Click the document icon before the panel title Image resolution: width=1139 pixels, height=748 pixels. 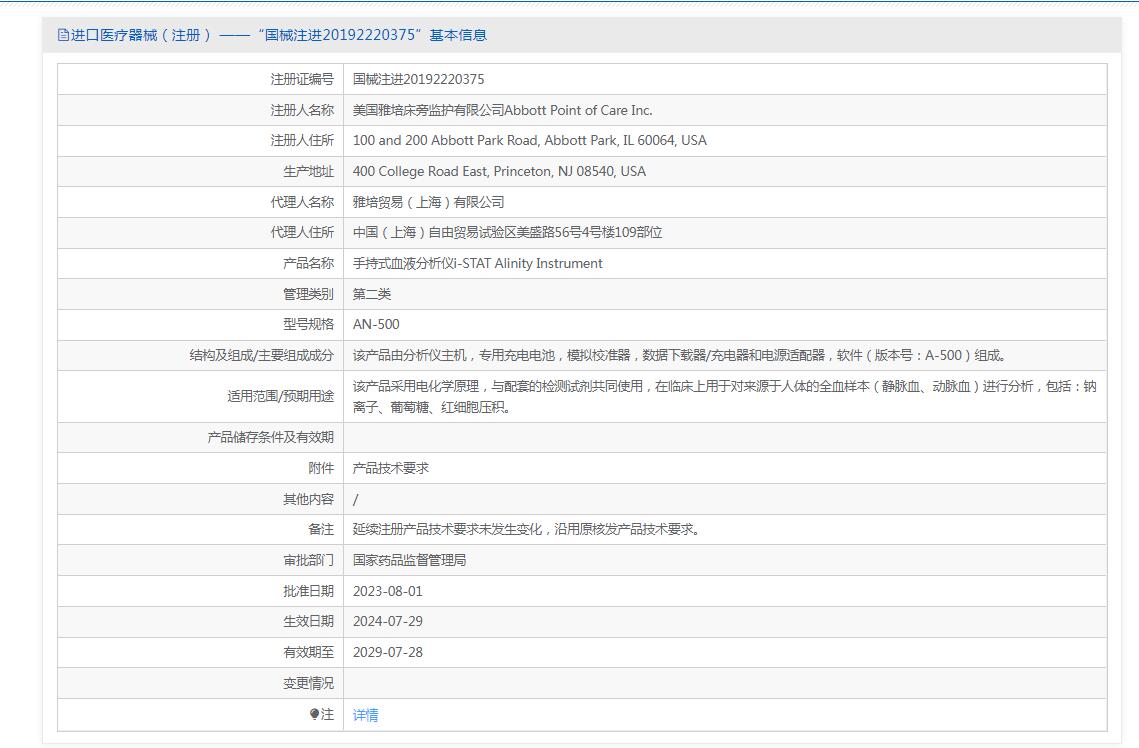click(x=63, y=35)
